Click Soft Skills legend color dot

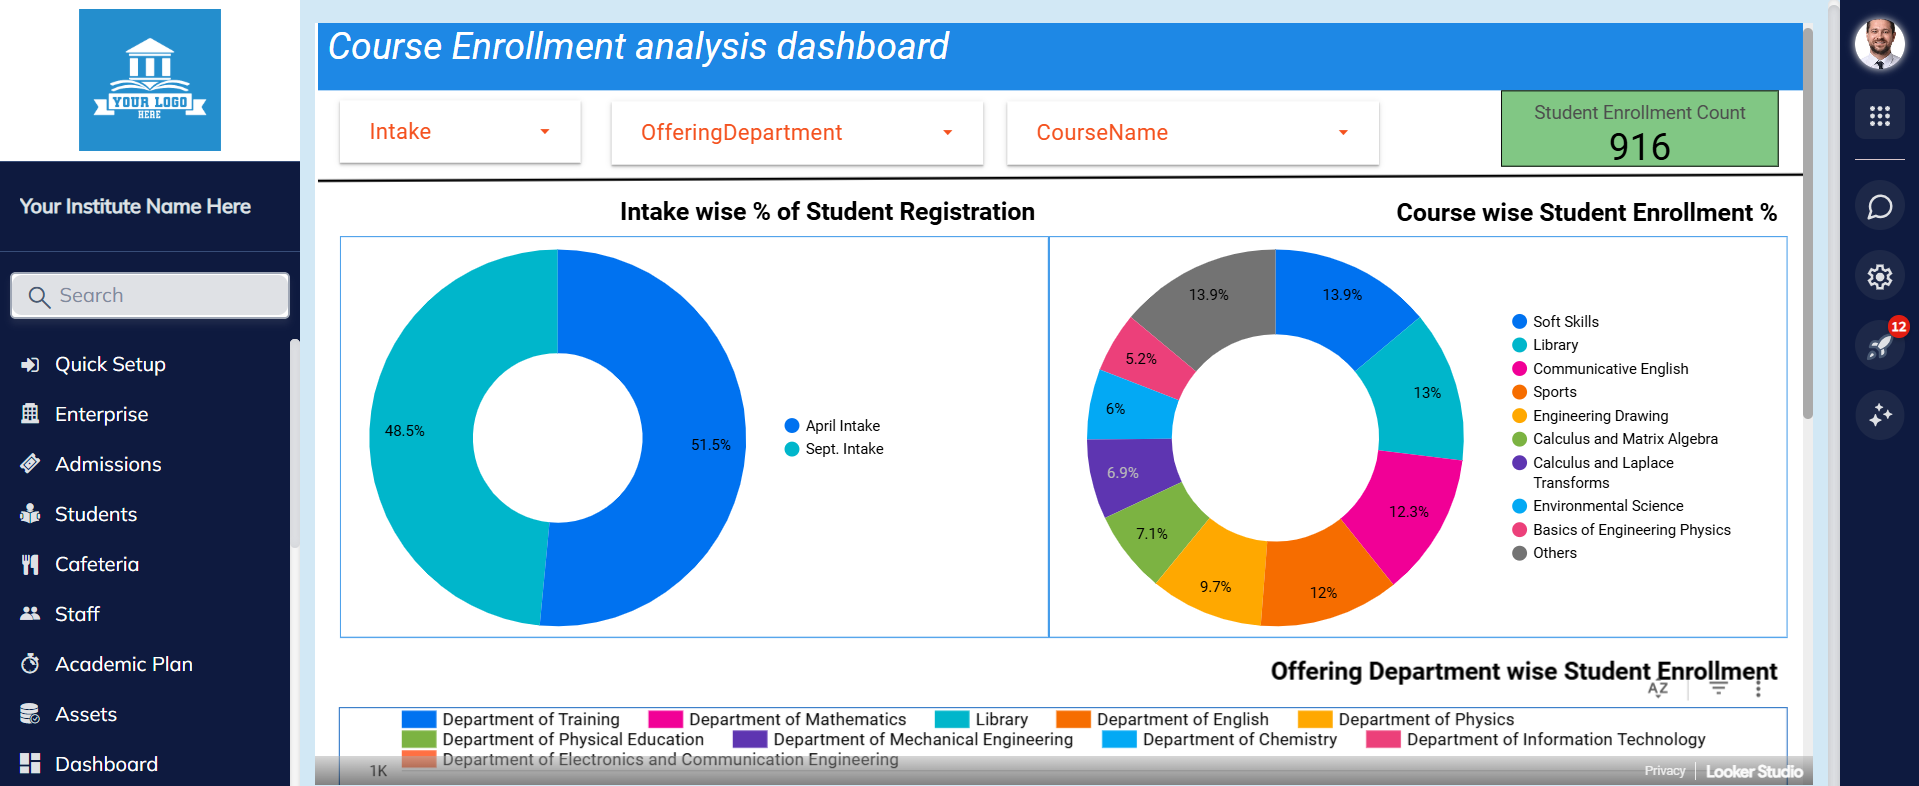[x=1519, y=321]
